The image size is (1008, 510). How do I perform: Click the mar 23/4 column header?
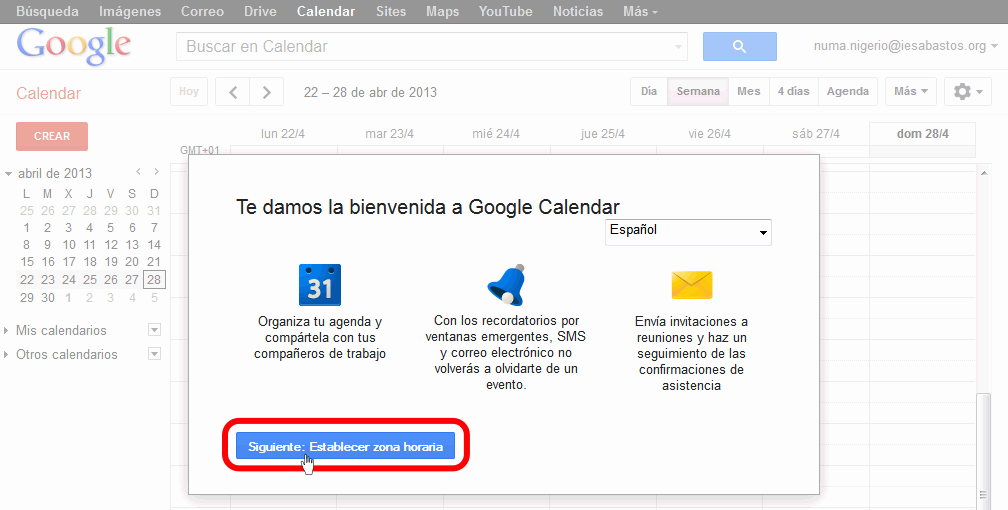(x=390, y=134)
